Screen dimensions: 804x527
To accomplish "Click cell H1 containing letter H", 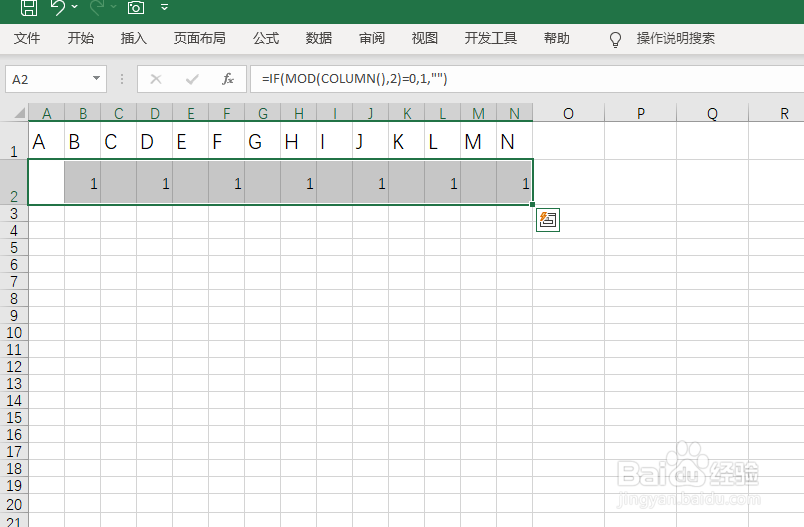I will (x=298, y=141).
